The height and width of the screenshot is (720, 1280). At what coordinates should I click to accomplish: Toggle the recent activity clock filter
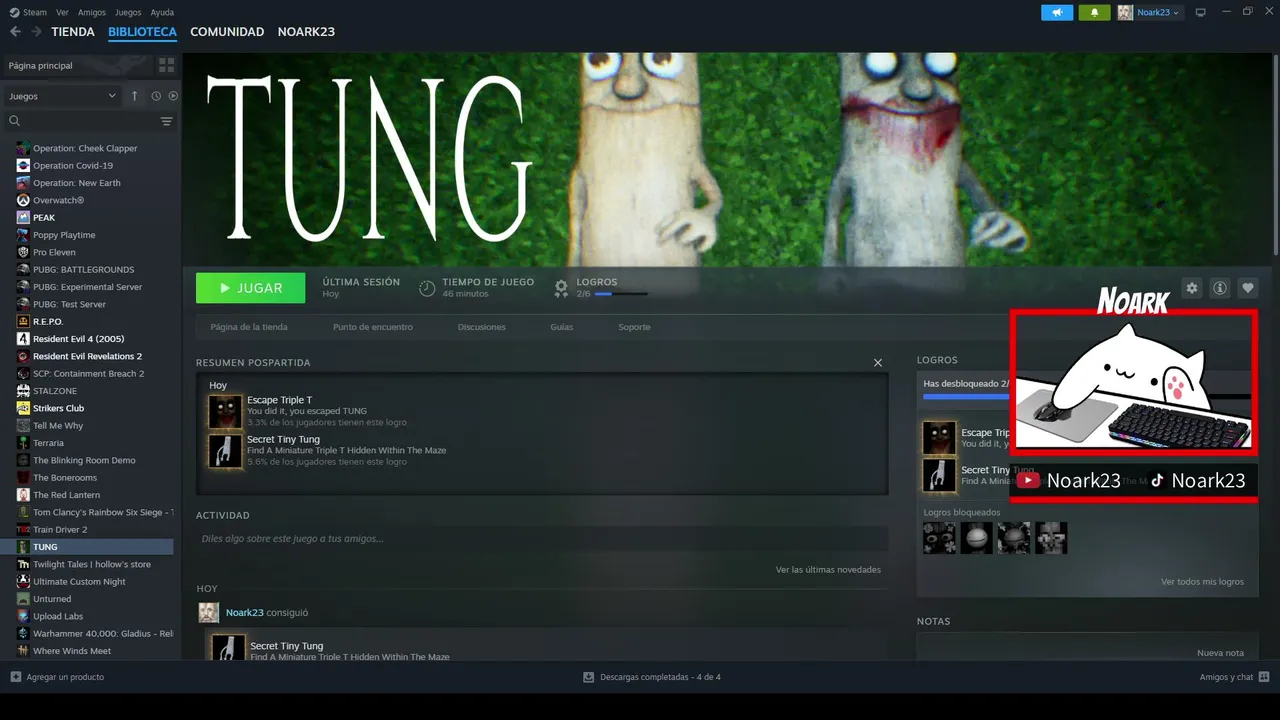pyautogui.click(x=156, y=96)
